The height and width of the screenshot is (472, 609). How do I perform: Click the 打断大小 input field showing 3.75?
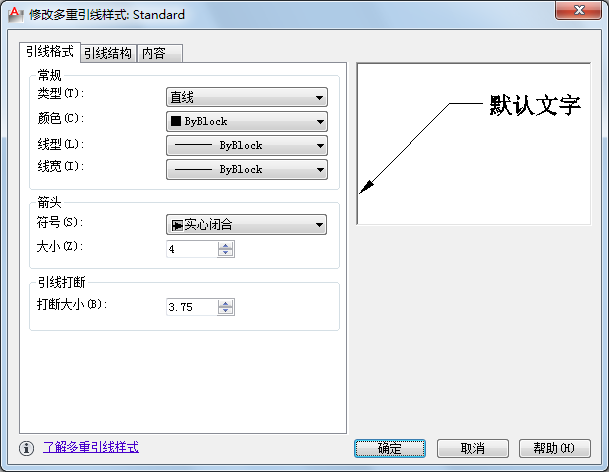[192, 307]
